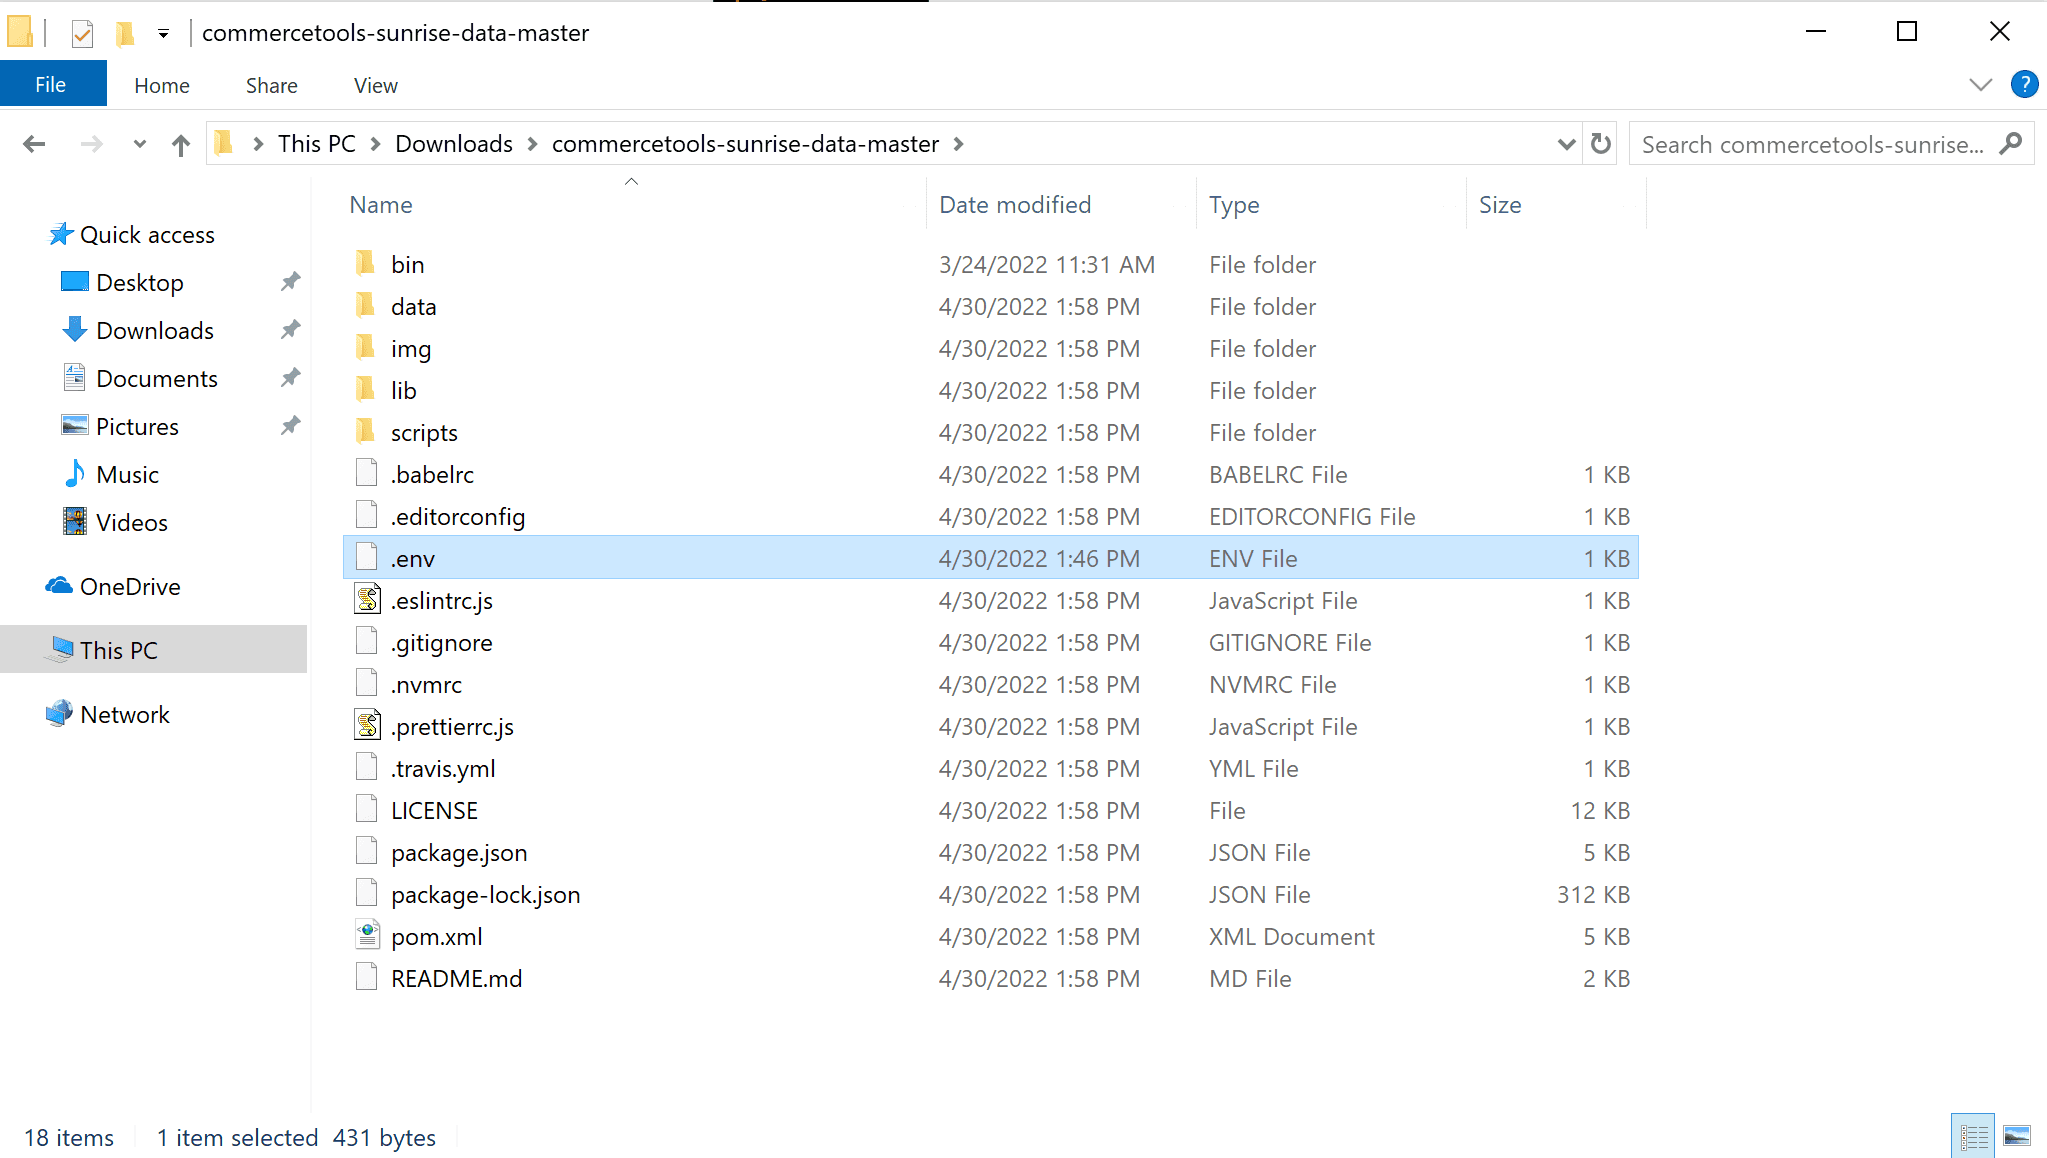2047x1158 pixels.
Task: Click the Properties quick access toolbar icon
Action: coord(82,33)
